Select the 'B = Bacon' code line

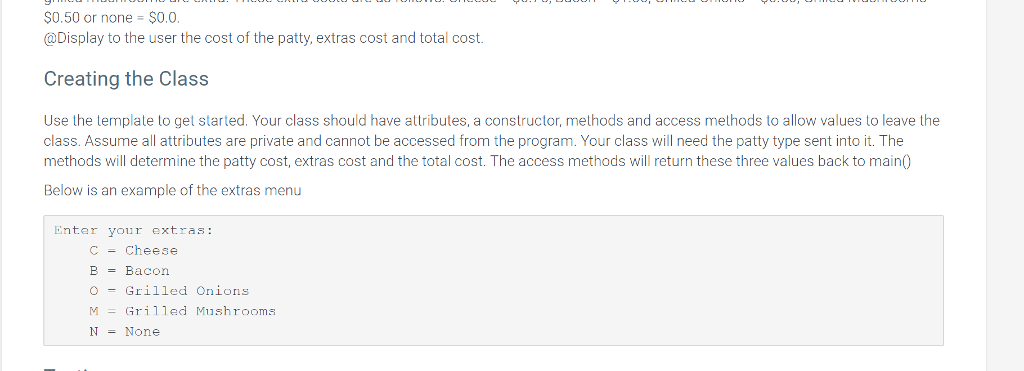[129, 271]
